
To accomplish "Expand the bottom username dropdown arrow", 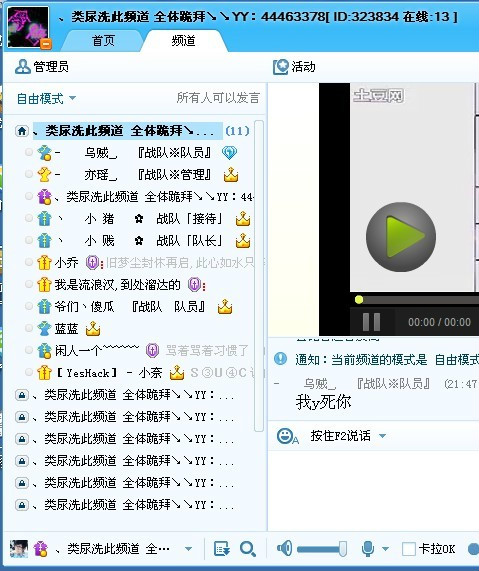I will point(188,549).
